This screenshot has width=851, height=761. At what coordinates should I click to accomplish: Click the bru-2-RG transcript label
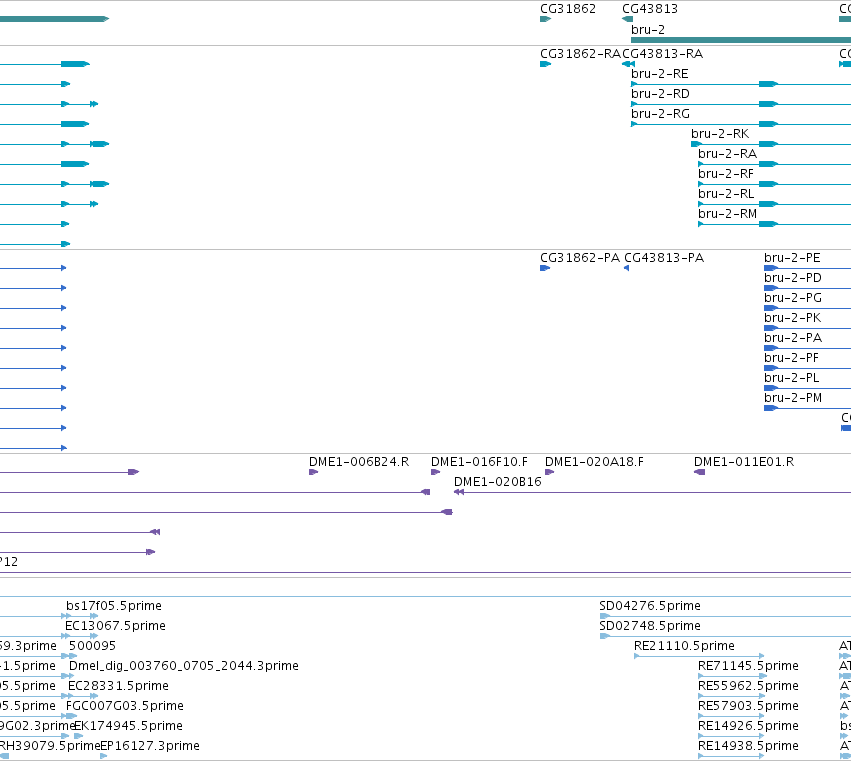661,114
